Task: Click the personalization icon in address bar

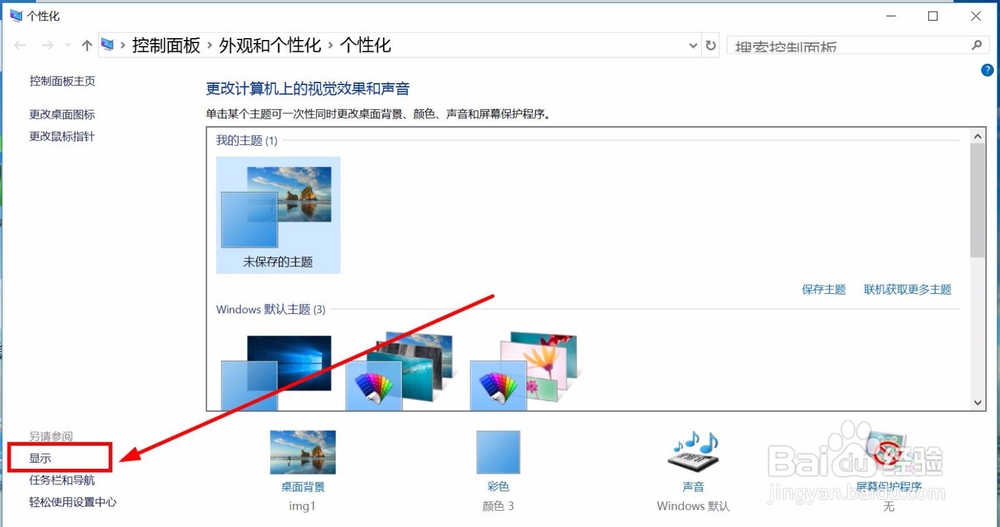Action: pos(108,45)
